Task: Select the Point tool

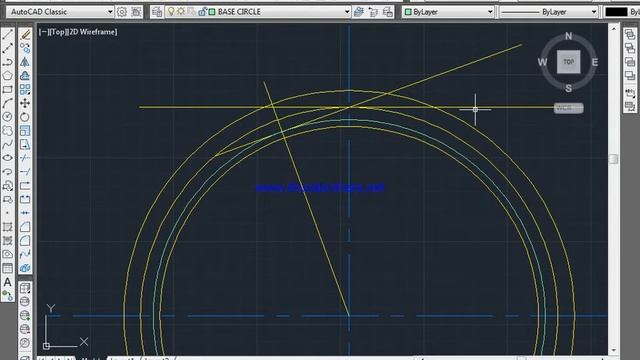Action: [x=7, y=213]
